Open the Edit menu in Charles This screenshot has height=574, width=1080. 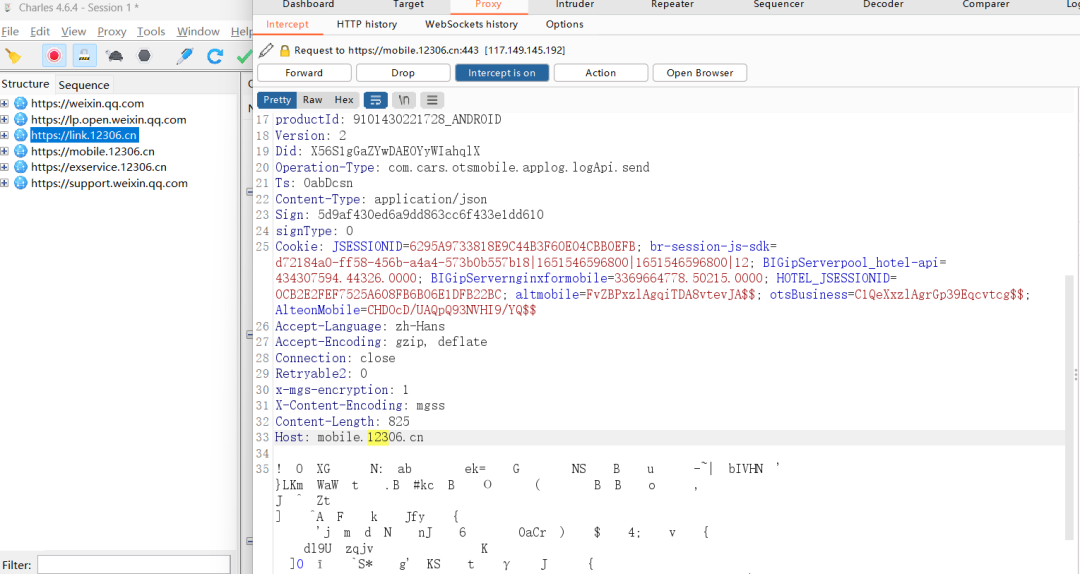coord(40,32)
